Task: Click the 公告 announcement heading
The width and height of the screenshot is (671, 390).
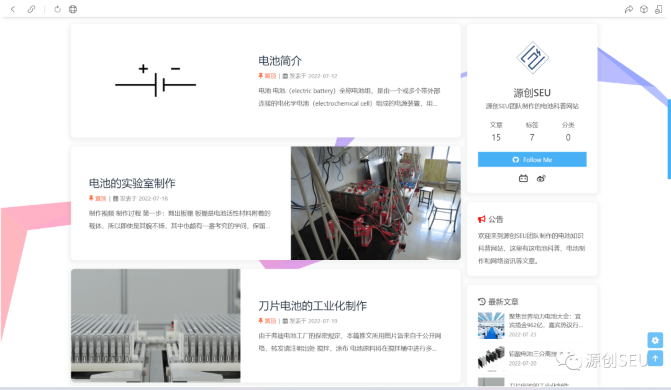Action: coord(490,219)
